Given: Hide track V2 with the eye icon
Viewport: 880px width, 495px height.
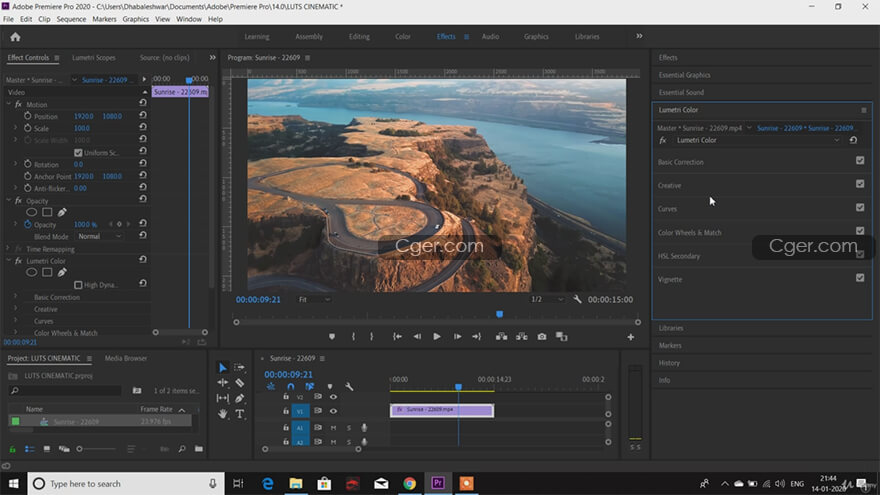Looking at the screenshot, I should tap(333, 397).
